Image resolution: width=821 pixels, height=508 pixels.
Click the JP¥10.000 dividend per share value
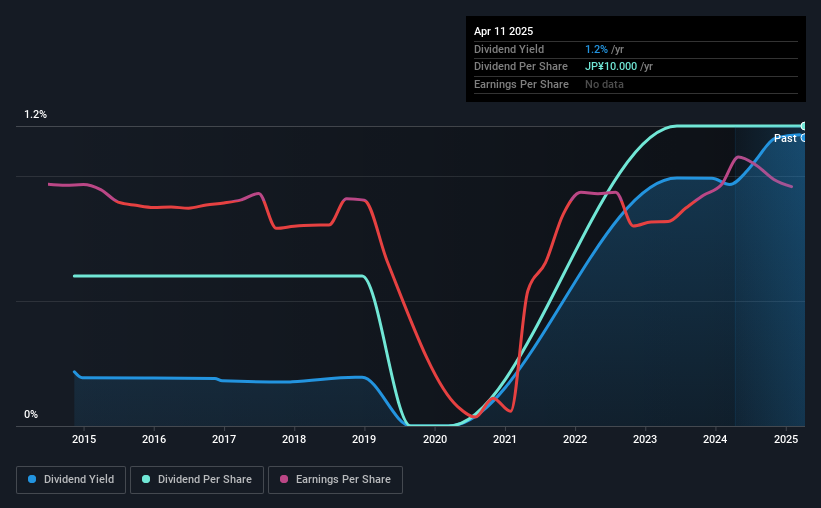611,67
